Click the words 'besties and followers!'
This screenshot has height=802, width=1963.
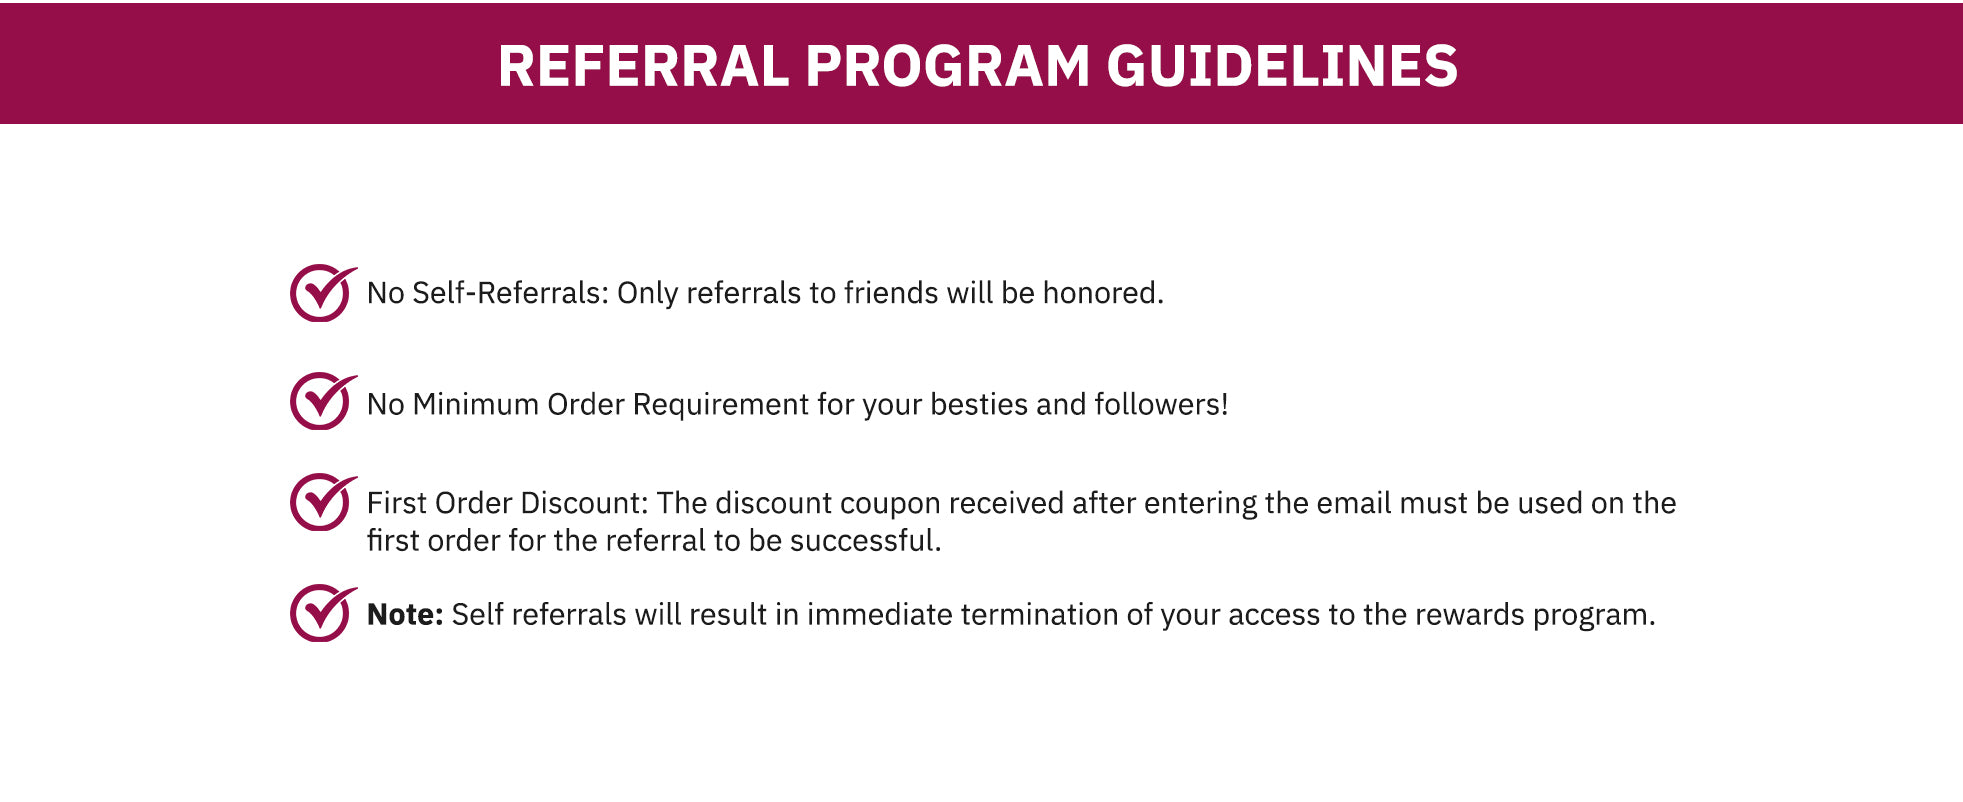(1079, 404)
